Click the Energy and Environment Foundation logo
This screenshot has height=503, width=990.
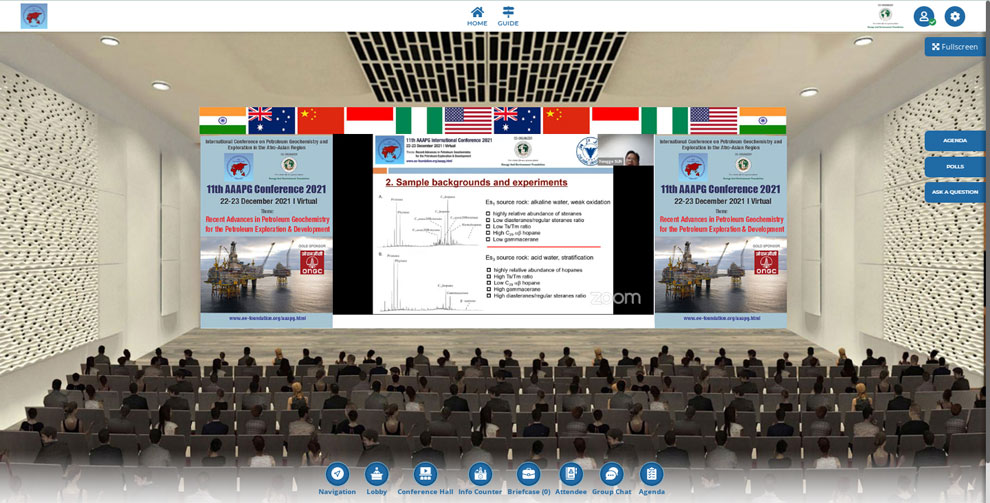[x=885, y=16]
